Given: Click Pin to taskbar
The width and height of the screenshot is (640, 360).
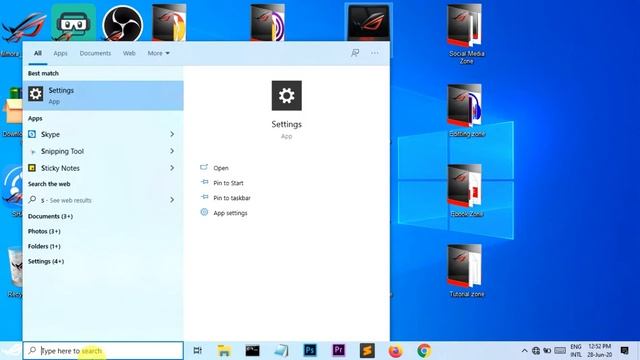Looking at the screenshot, I should 232,198.
